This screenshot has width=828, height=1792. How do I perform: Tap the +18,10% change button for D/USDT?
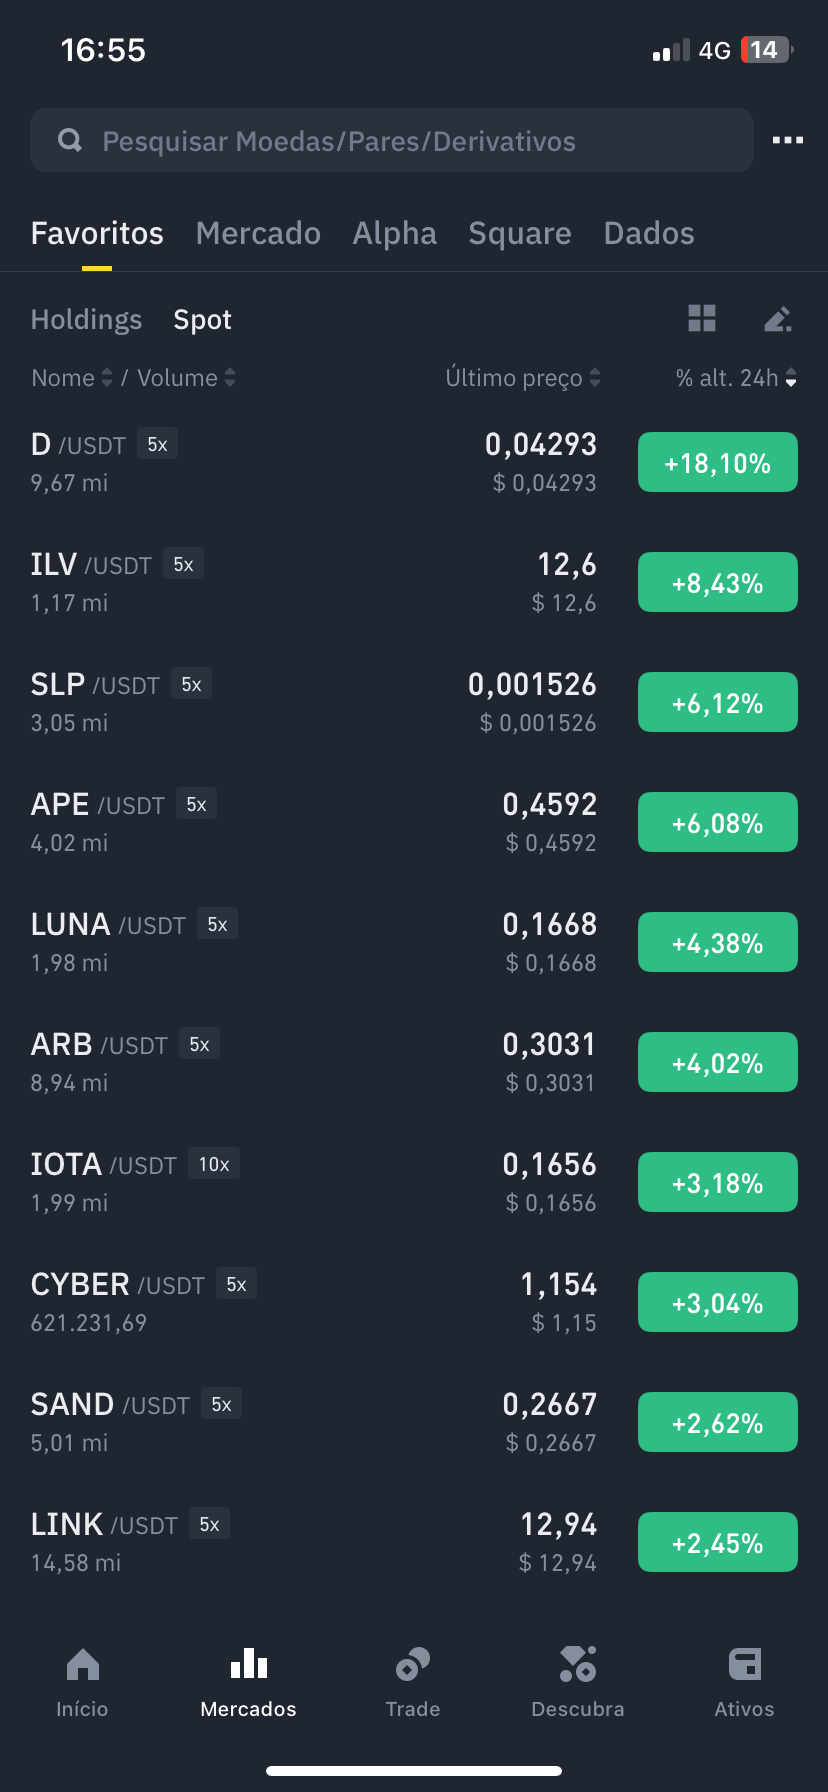pyautogui.click(x=717, y=463)
